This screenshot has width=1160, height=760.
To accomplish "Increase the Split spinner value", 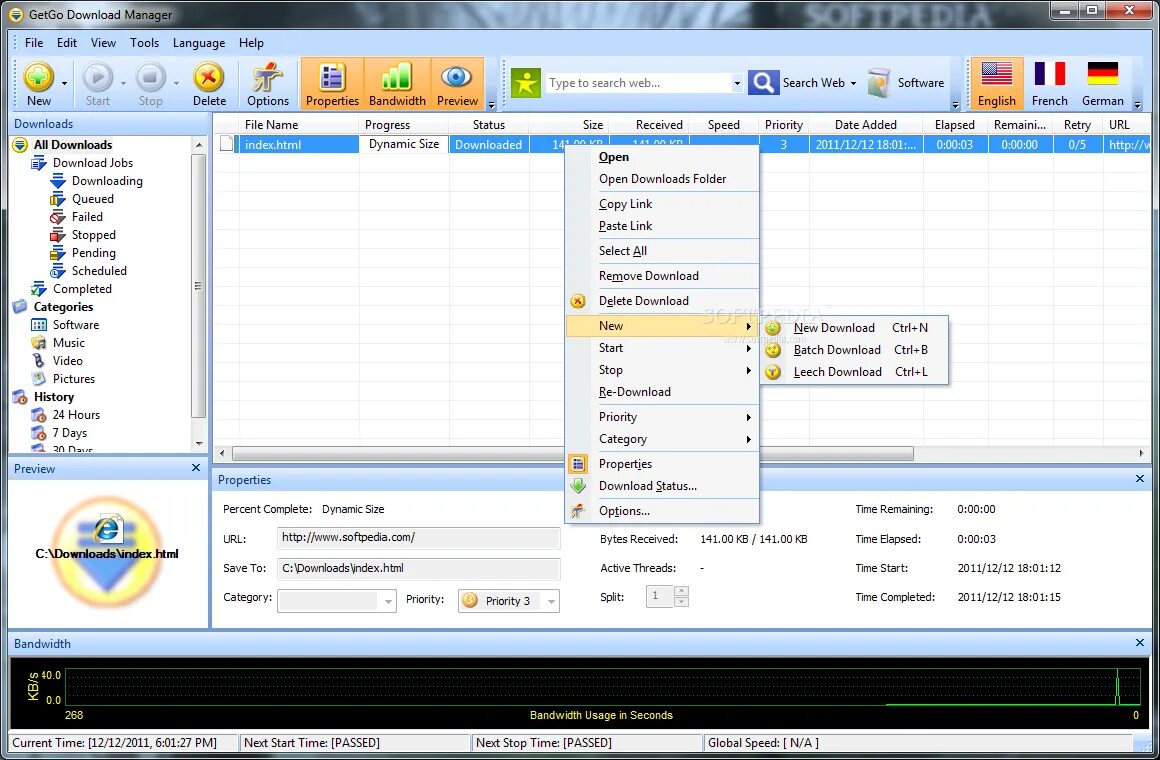I will (x=681, y=591).
